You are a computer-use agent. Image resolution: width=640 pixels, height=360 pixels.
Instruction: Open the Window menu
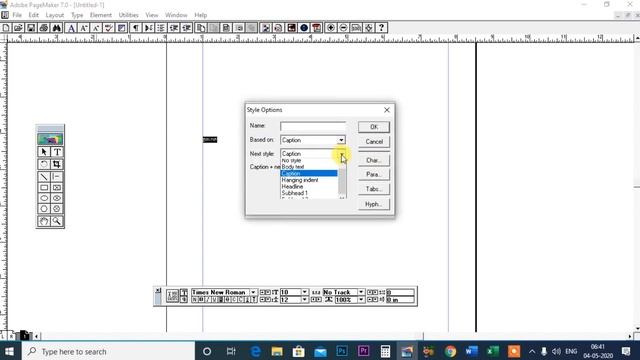(x=176, y=15)
